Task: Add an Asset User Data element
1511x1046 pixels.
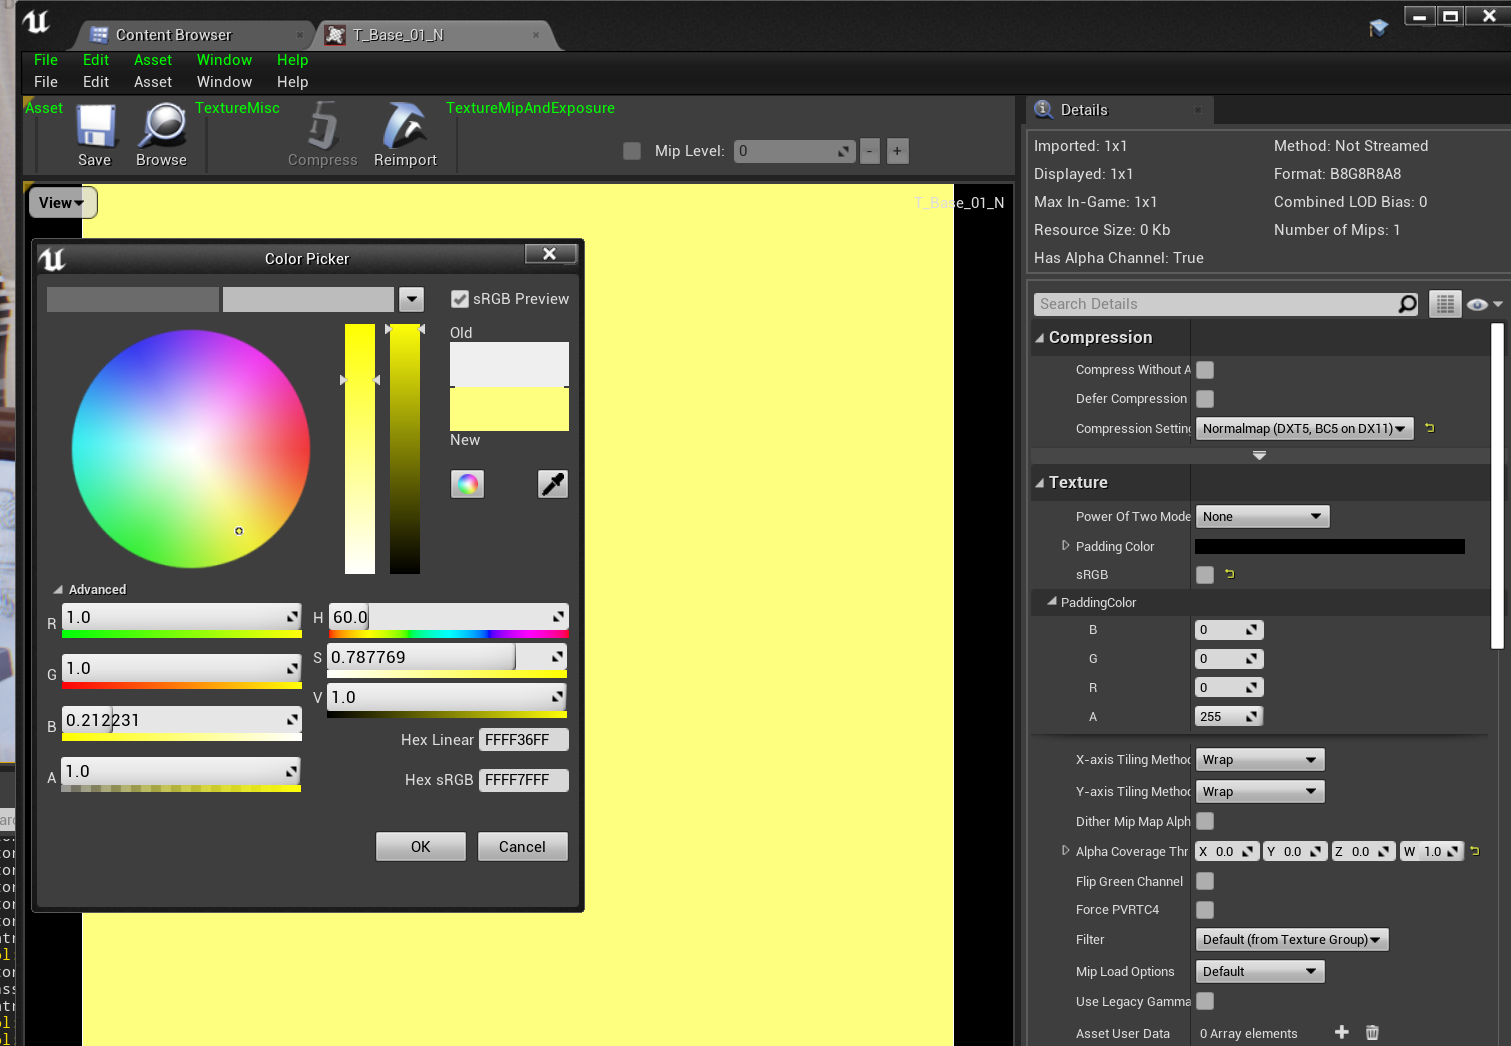Action: point(1342,1032)
